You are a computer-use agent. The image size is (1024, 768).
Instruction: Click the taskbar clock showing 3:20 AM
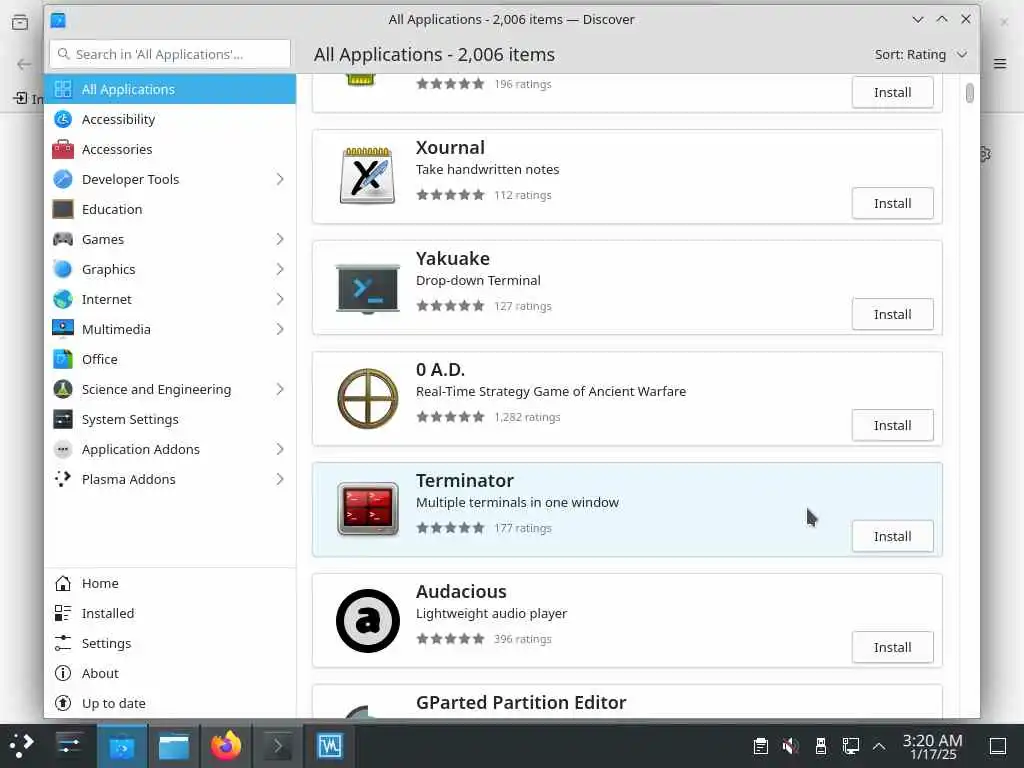click(x=932, y=746)
